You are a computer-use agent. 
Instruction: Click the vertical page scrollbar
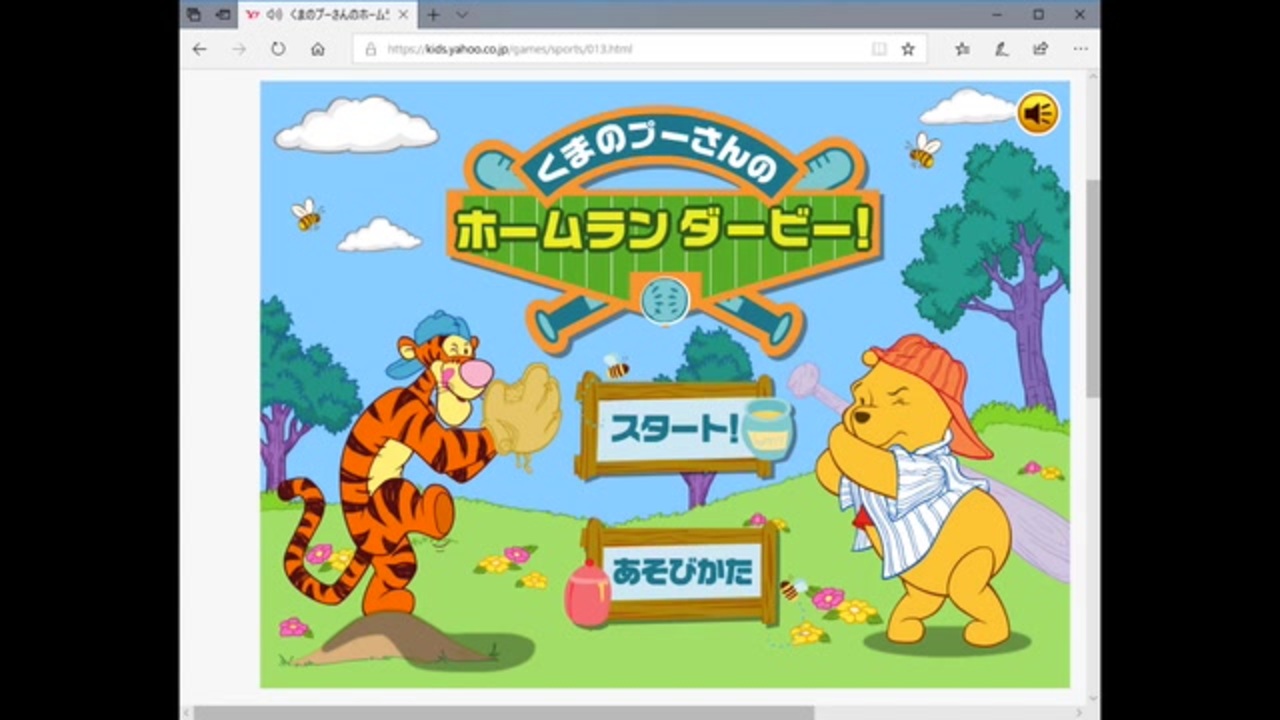(1092, 290)
